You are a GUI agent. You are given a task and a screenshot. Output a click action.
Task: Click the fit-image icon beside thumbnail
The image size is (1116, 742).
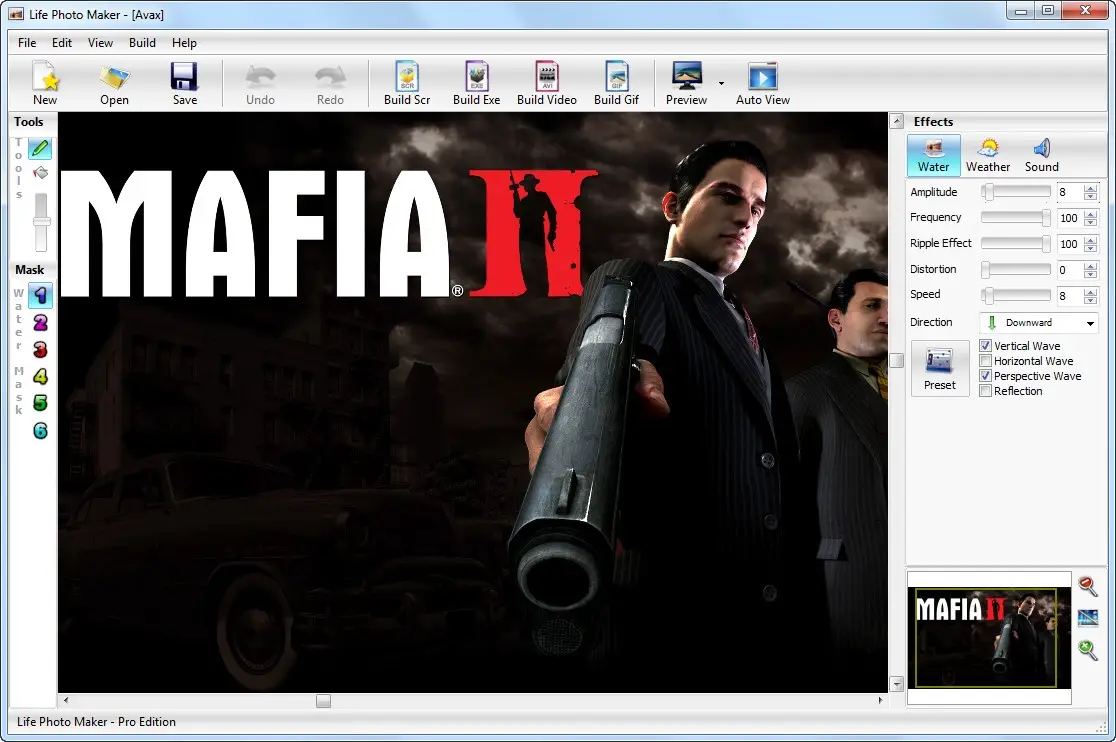[1088, 618]
